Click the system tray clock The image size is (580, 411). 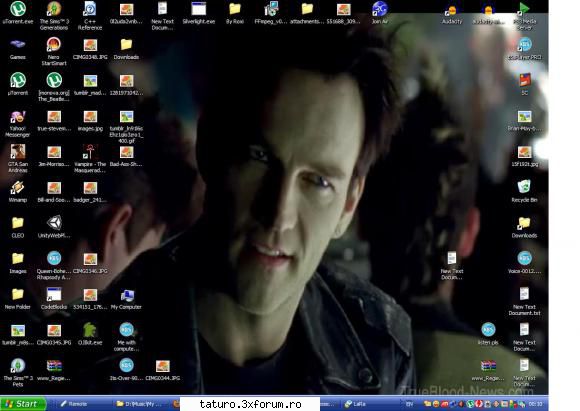point(536,404)
